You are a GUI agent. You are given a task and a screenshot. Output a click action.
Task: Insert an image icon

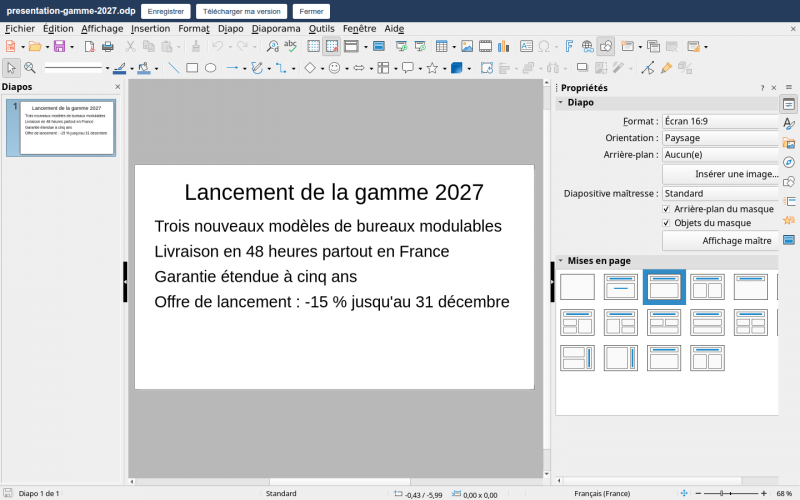[467, 46]
